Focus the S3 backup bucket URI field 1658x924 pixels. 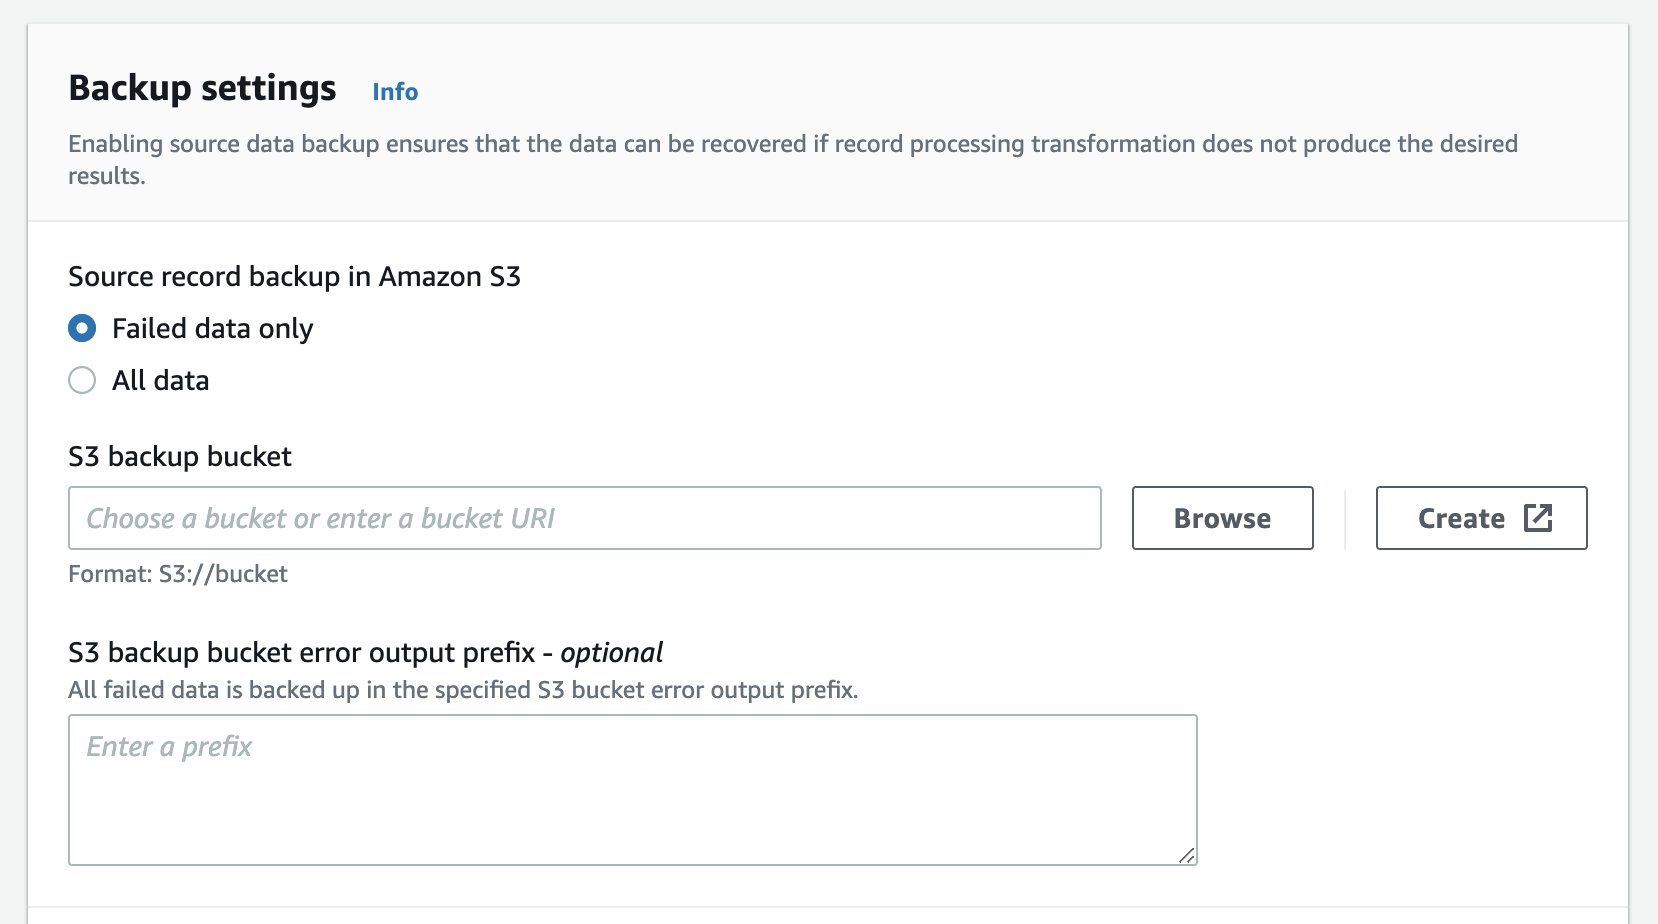pos(584,518)
